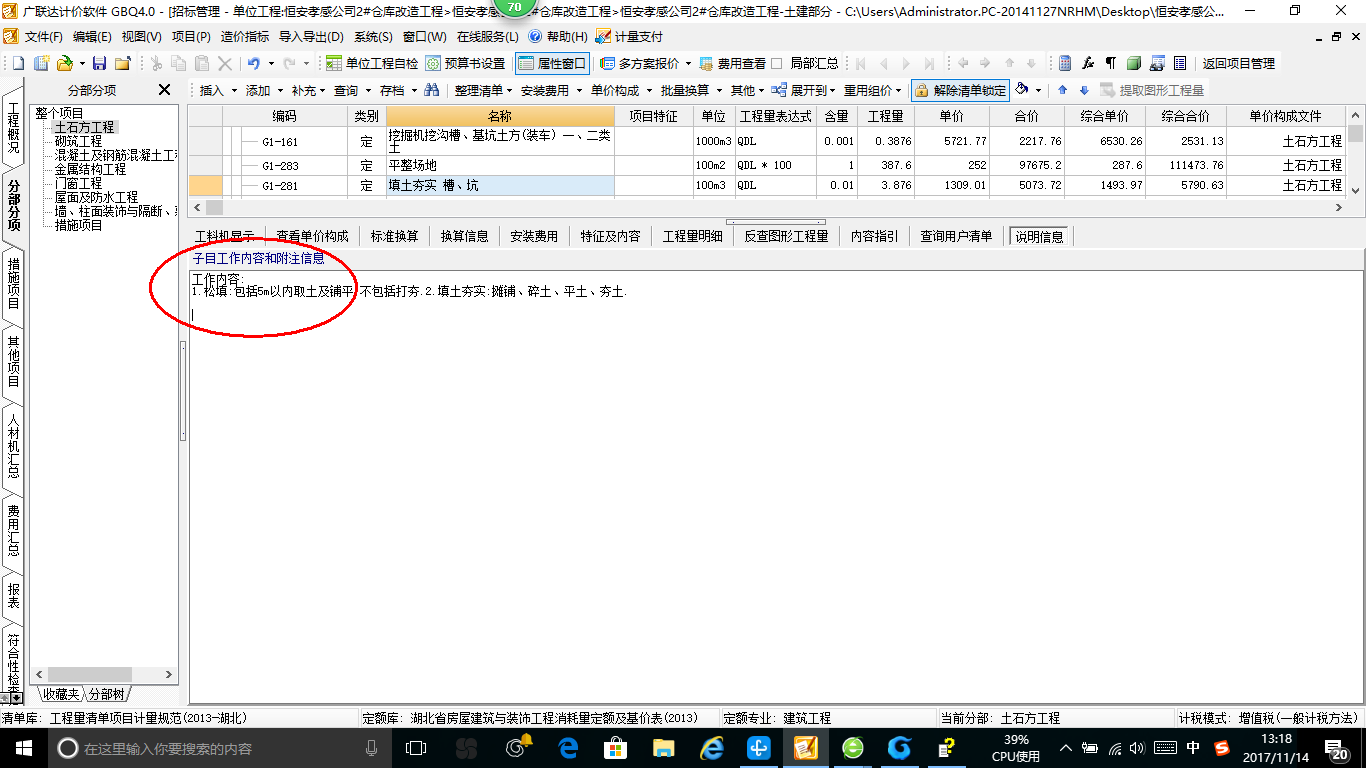This screenshot has width=1366, height=768.
Task: Switch to the 措施项目 side tab
Action: (x=13, y=283)
